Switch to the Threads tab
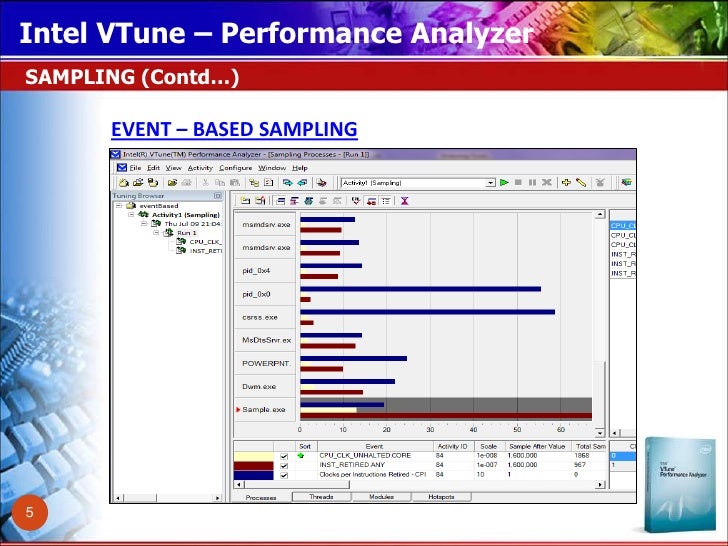The height and width of the screenshot is (546, 728). (x=321, y=497)
